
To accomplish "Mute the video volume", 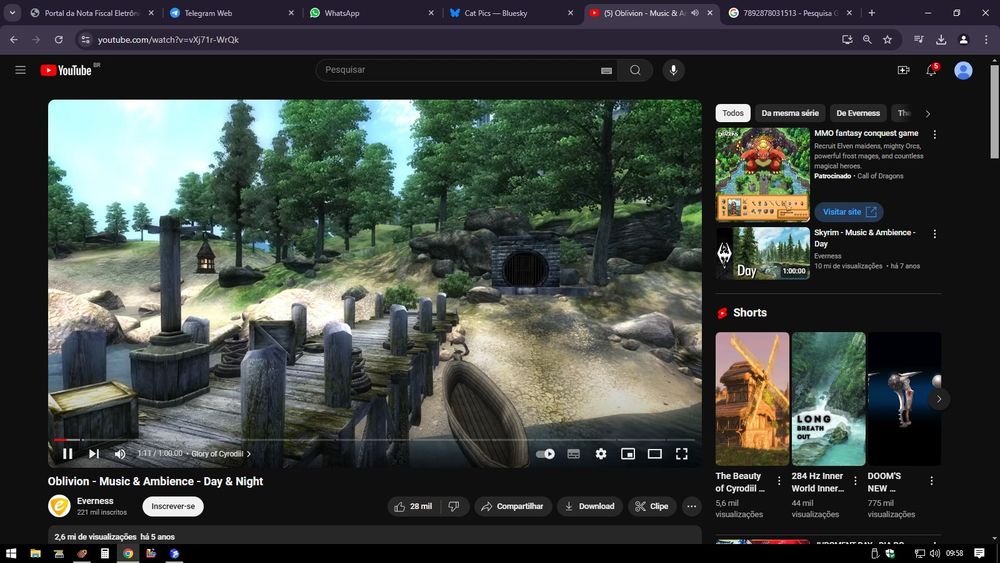I will (x=120, y=453).
